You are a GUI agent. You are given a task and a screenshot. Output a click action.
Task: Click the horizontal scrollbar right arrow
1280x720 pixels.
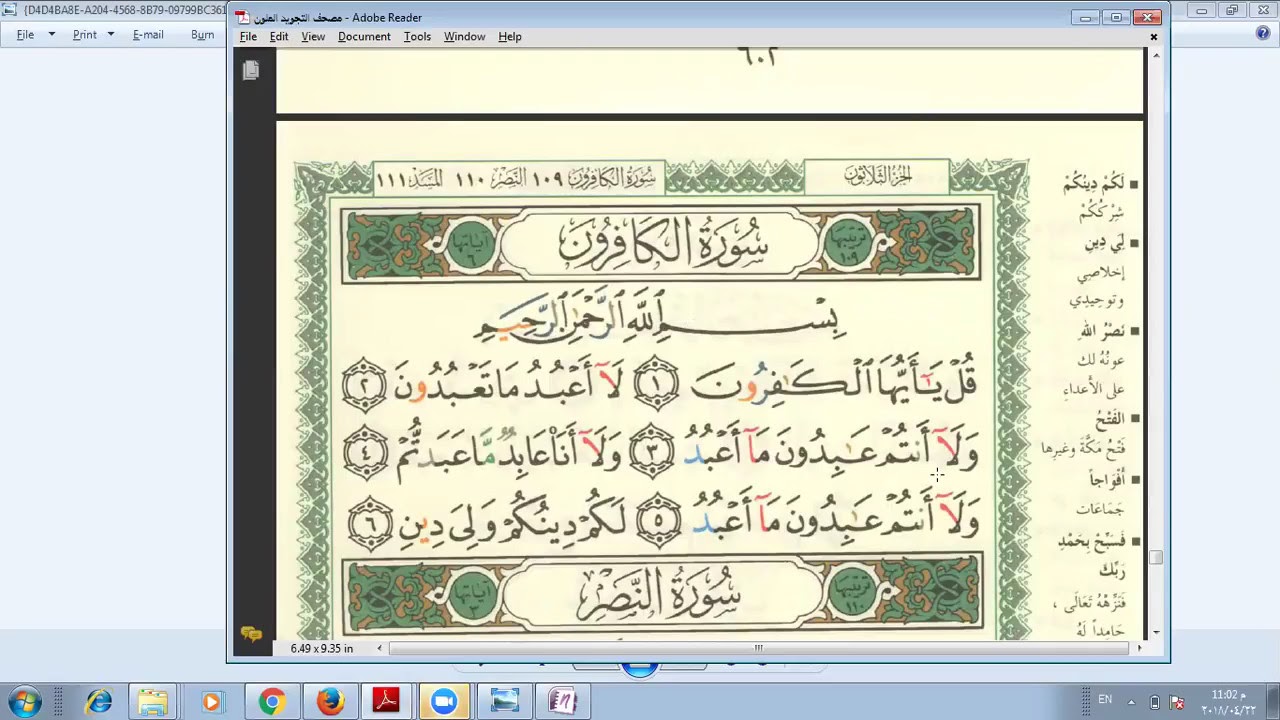point(1139,648)
